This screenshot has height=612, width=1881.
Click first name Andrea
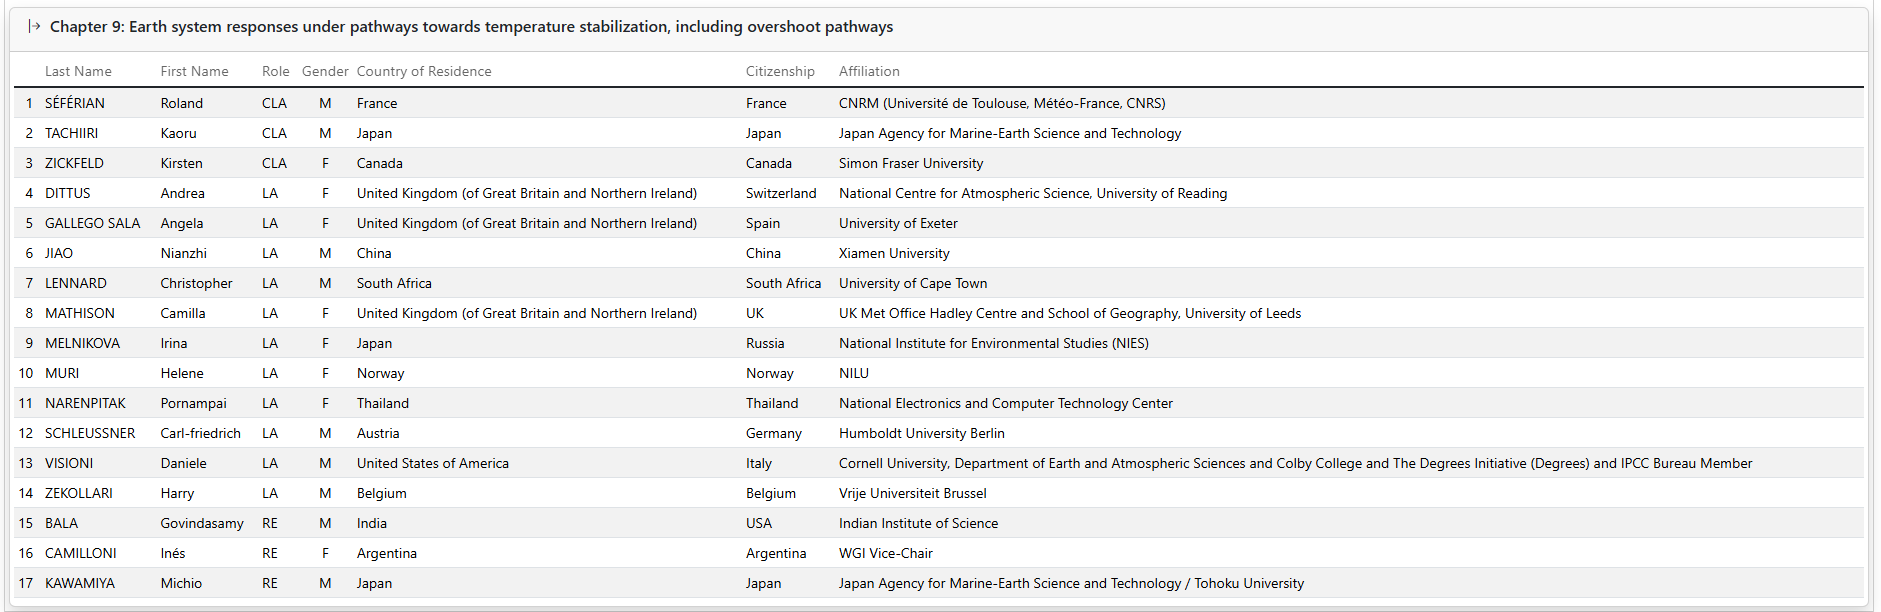click(x=183, y=193)
